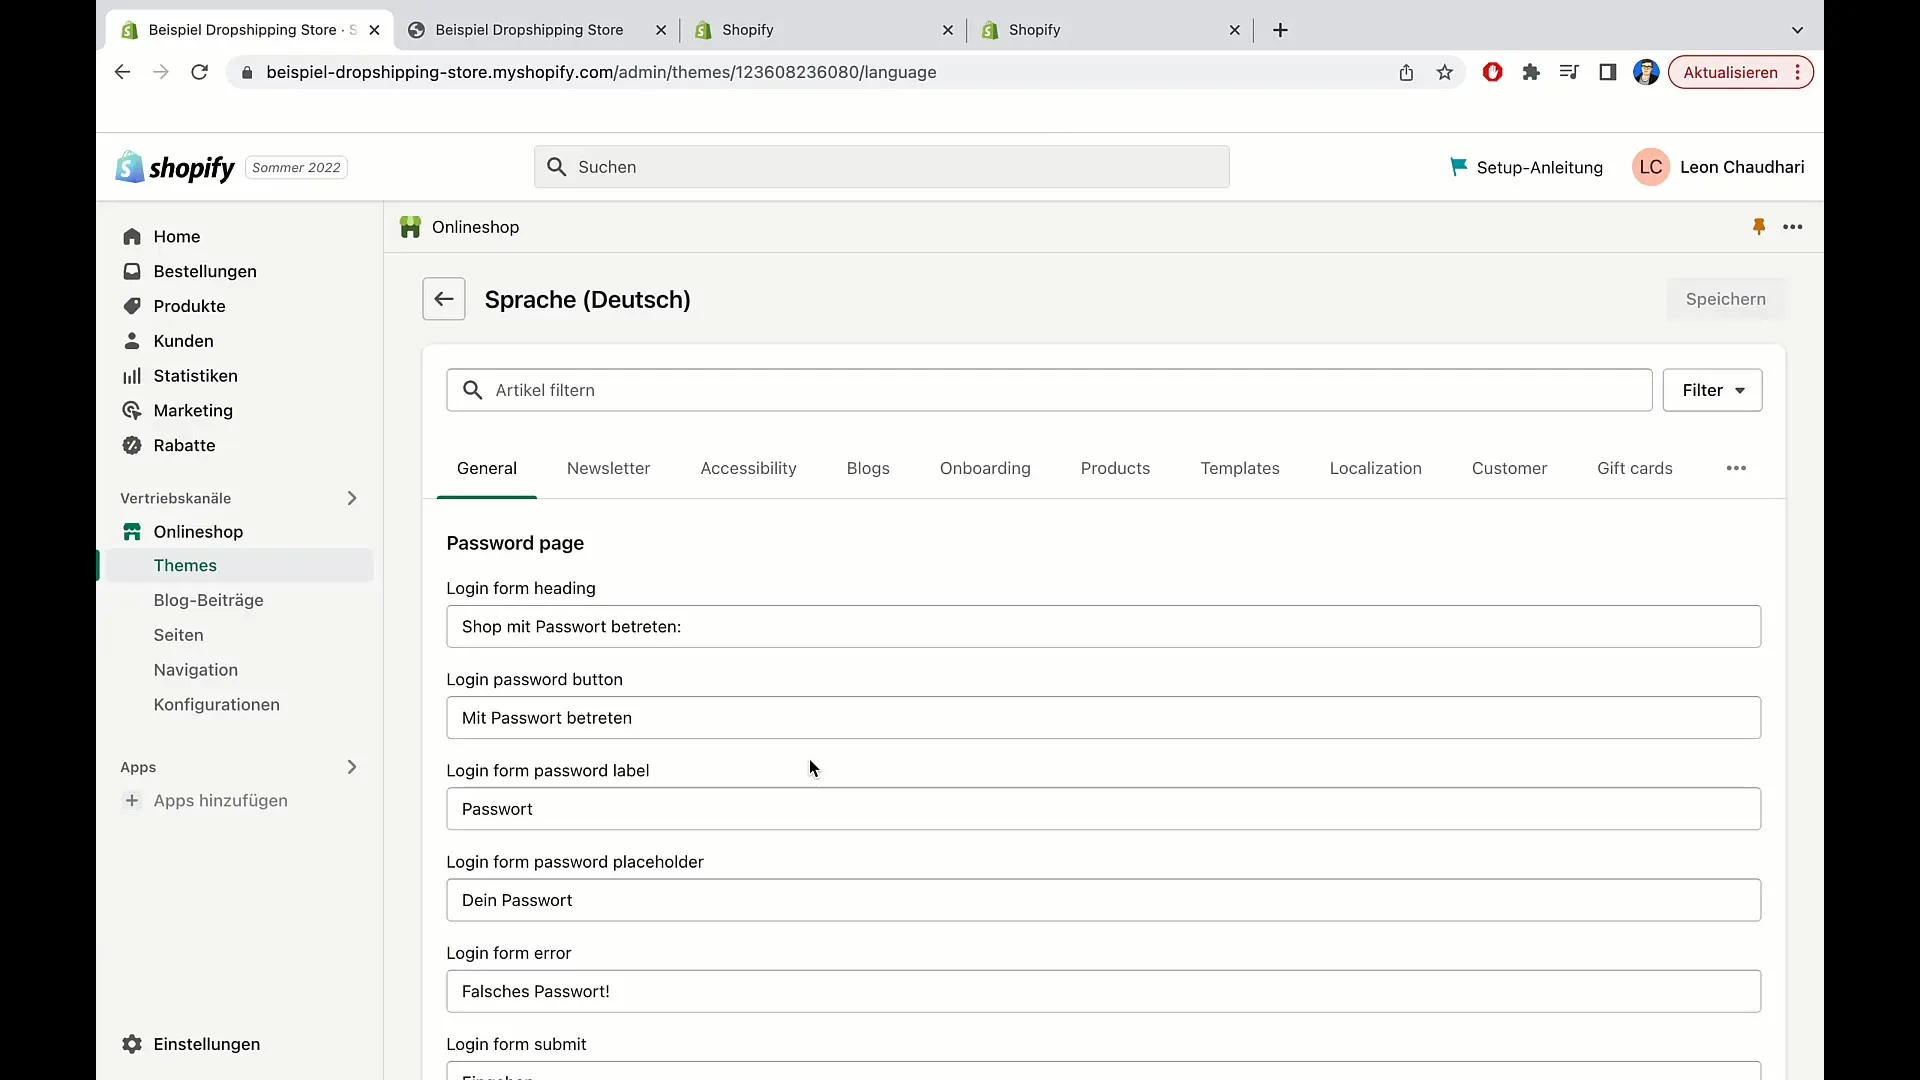Open Chrome menu three dots beside Aktualisieren
Viewport: 1920px width, 1080px height.
click(1798, 72)
